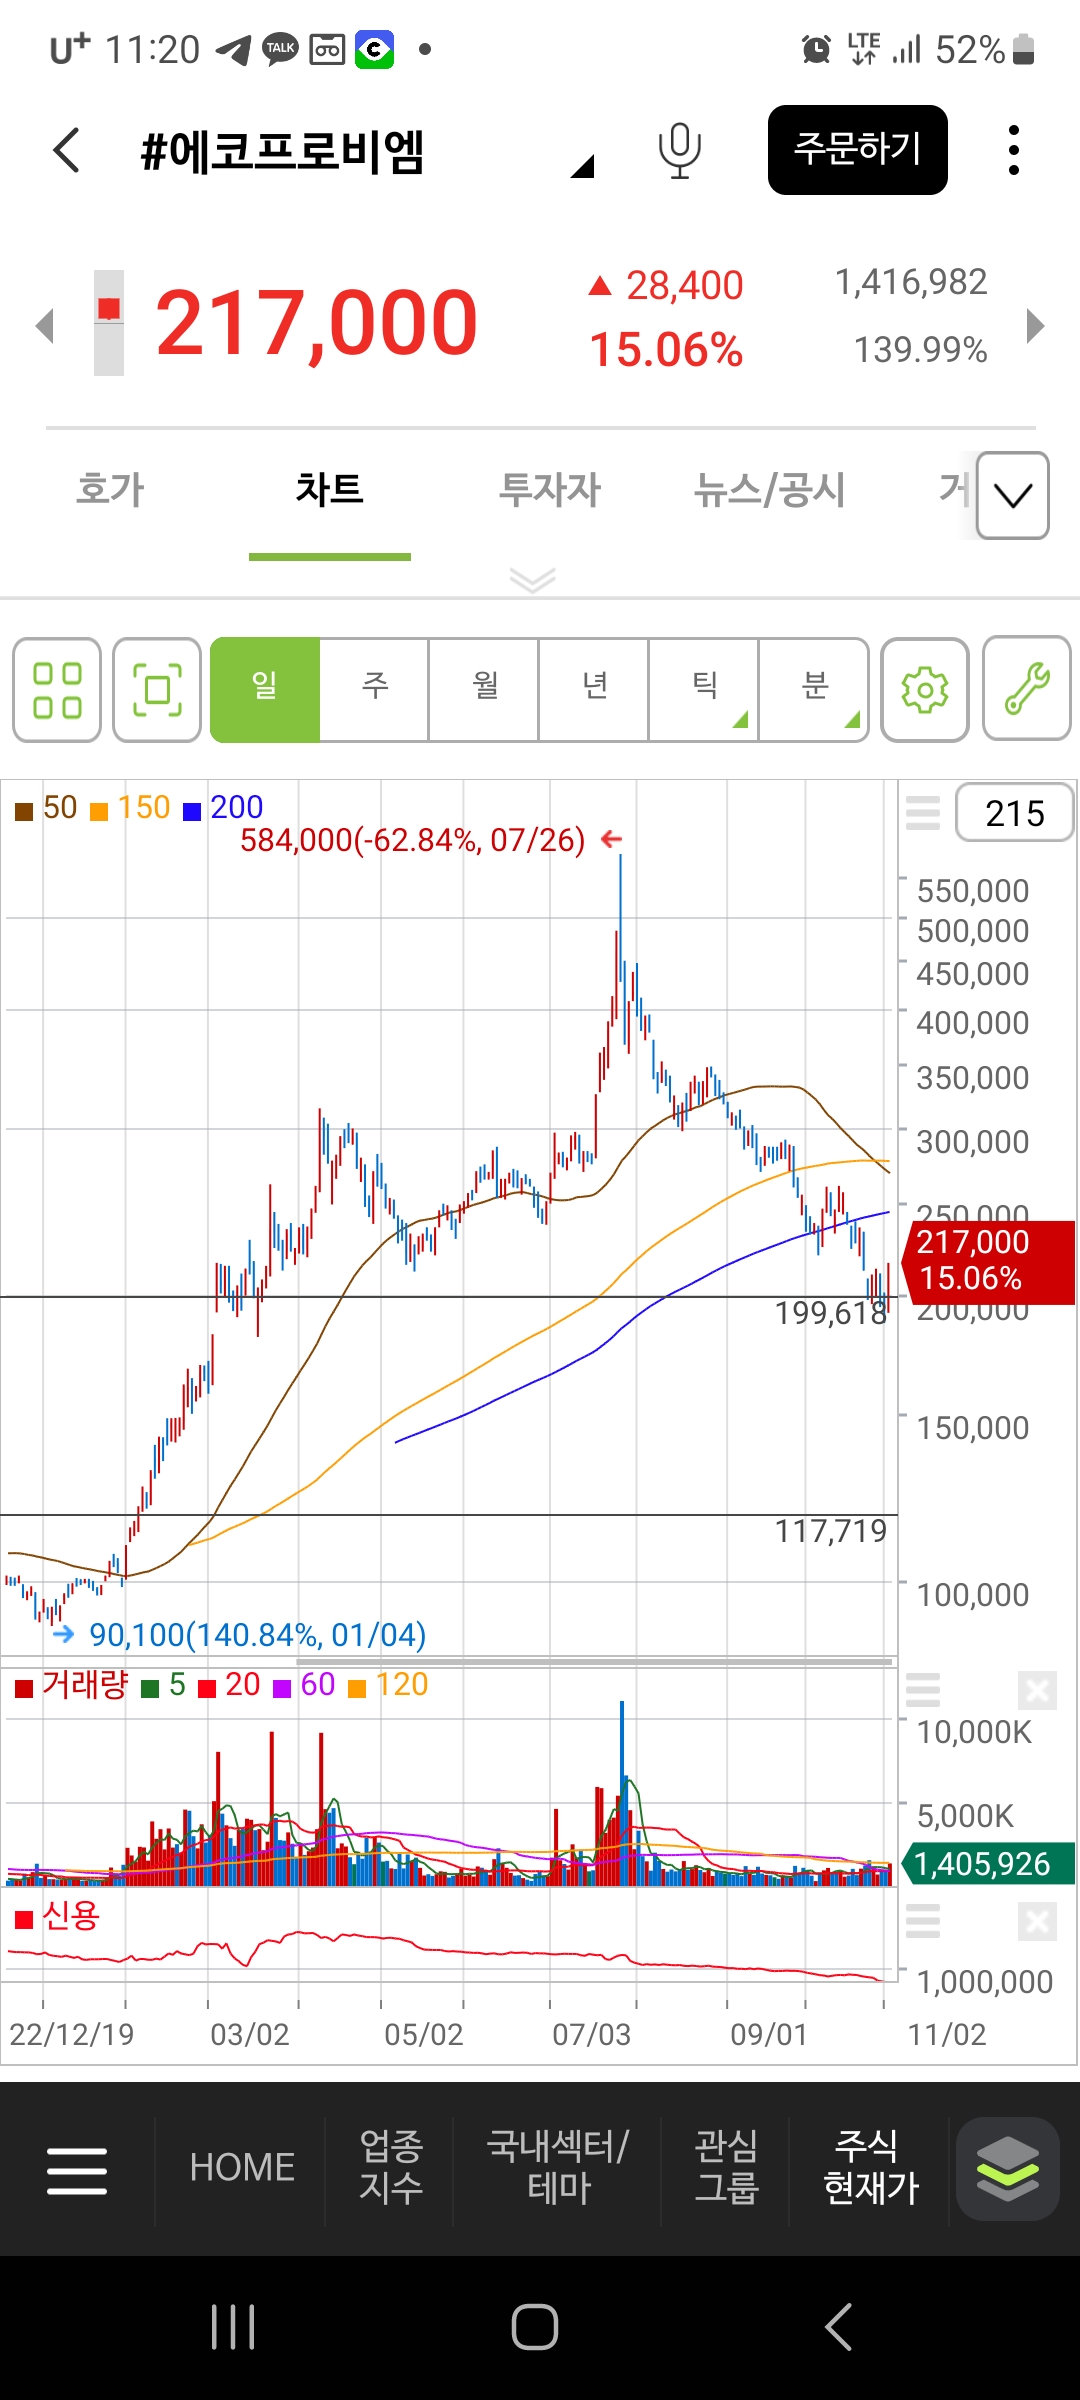Select the 월 monthly period
This screenshot has width=1080, height=2400.
point(485,690)
